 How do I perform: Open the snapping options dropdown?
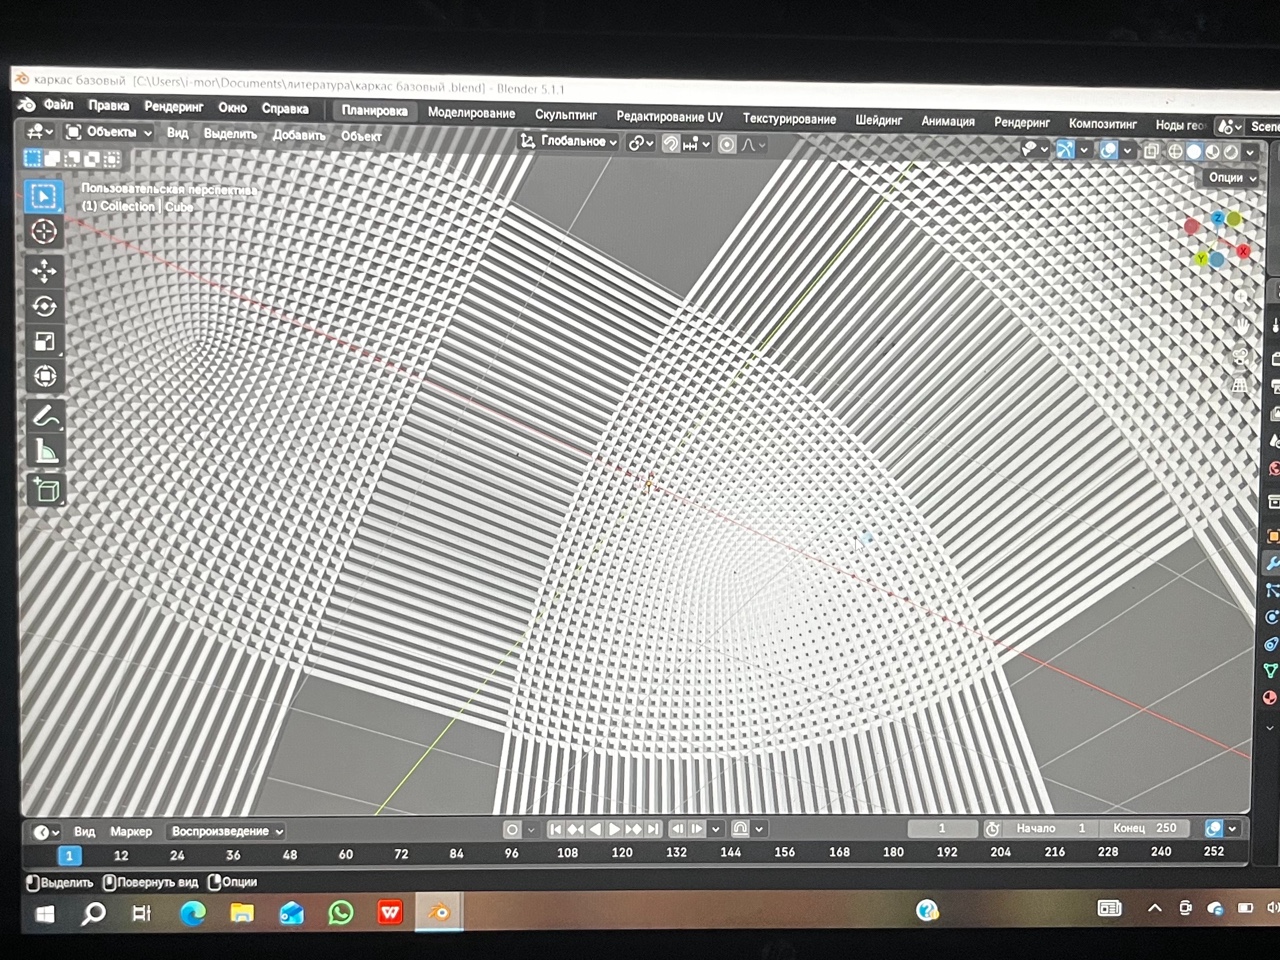pyautogui.click(x=697, y=144)
